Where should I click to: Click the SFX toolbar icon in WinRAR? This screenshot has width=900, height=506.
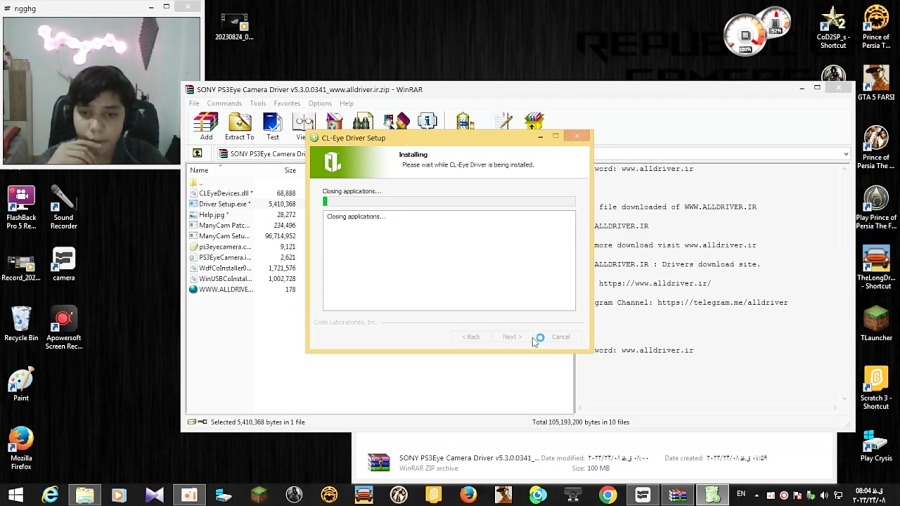(x=534, y=121)
